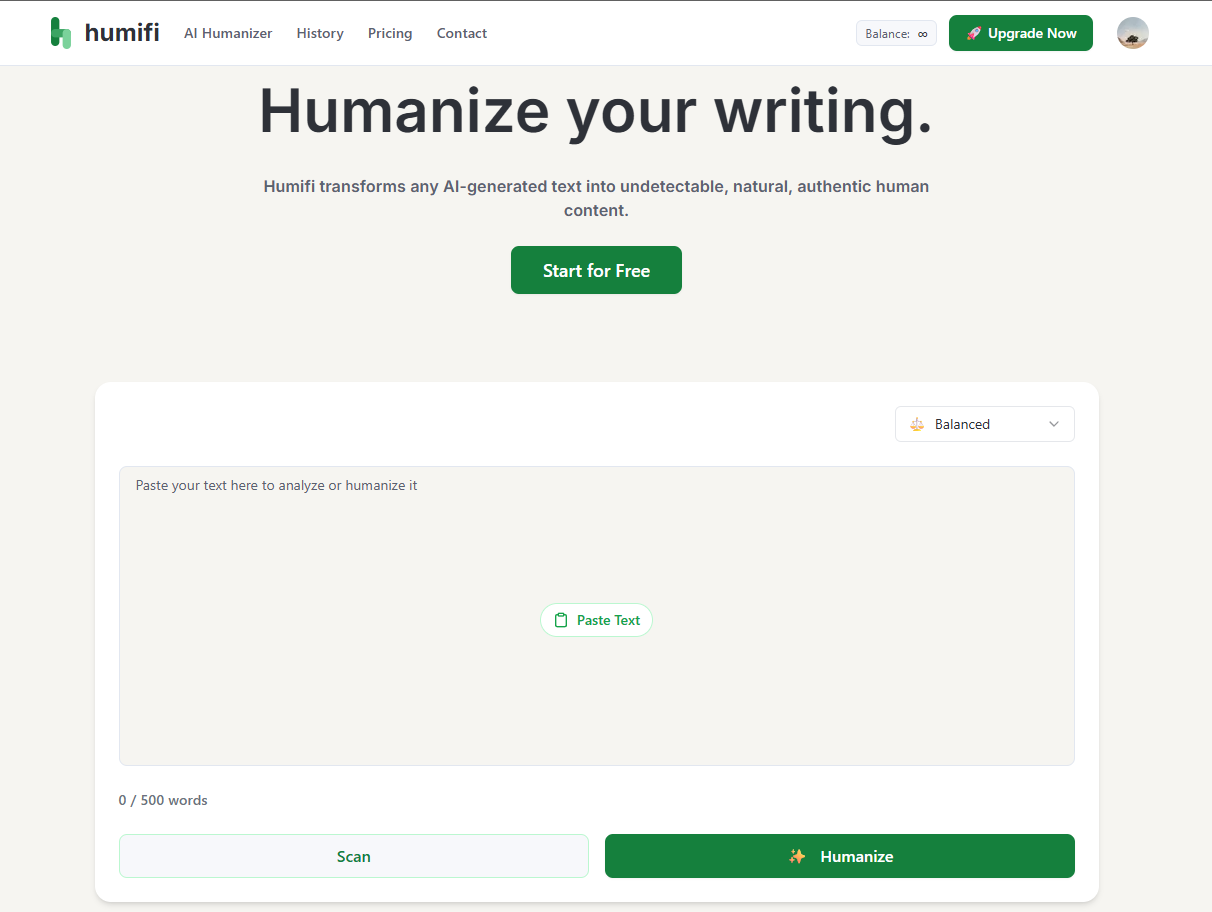The height and width of the screenshot is (912, 1212).
Task: Click the humifi brand name text
Action: click(x=122, y=33)
